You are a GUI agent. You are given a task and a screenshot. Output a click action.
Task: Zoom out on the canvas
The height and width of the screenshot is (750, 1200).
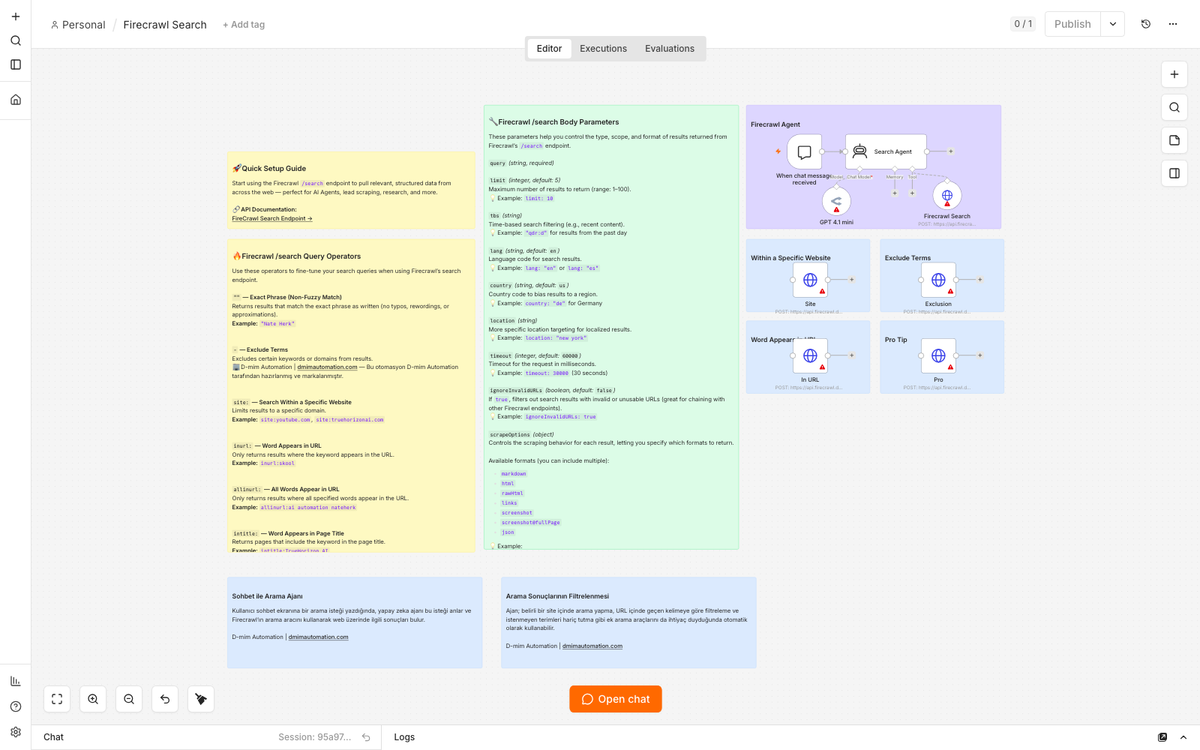click(x=129, y=699)
